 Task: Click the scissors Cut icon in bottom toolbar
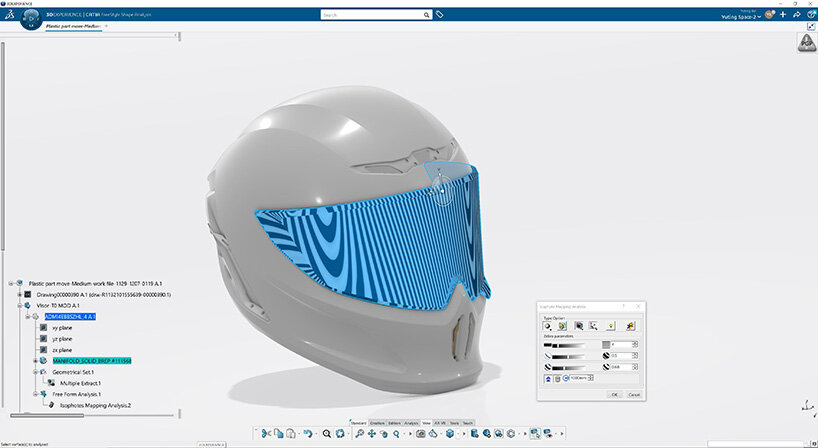[265, 434]
